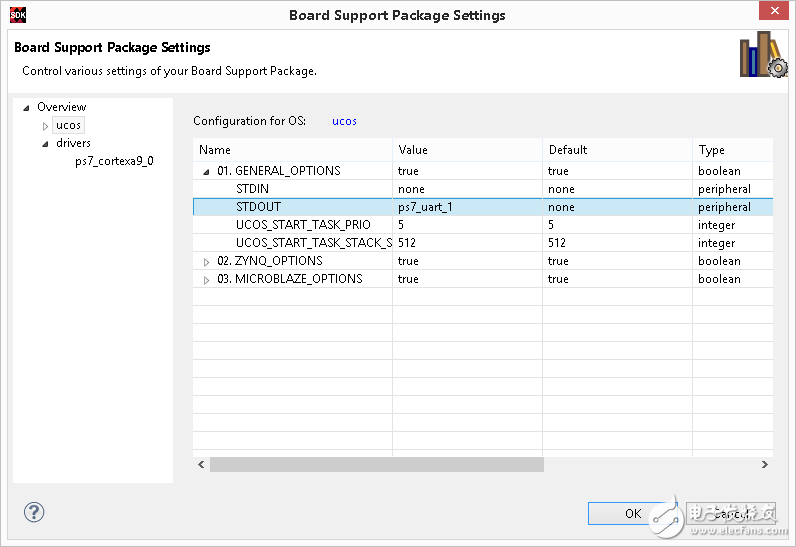The width and height of the screenshot is (796, 547).
Task: Click the horizontal scrollbar right arrow
Action: (x=765, y=465)
